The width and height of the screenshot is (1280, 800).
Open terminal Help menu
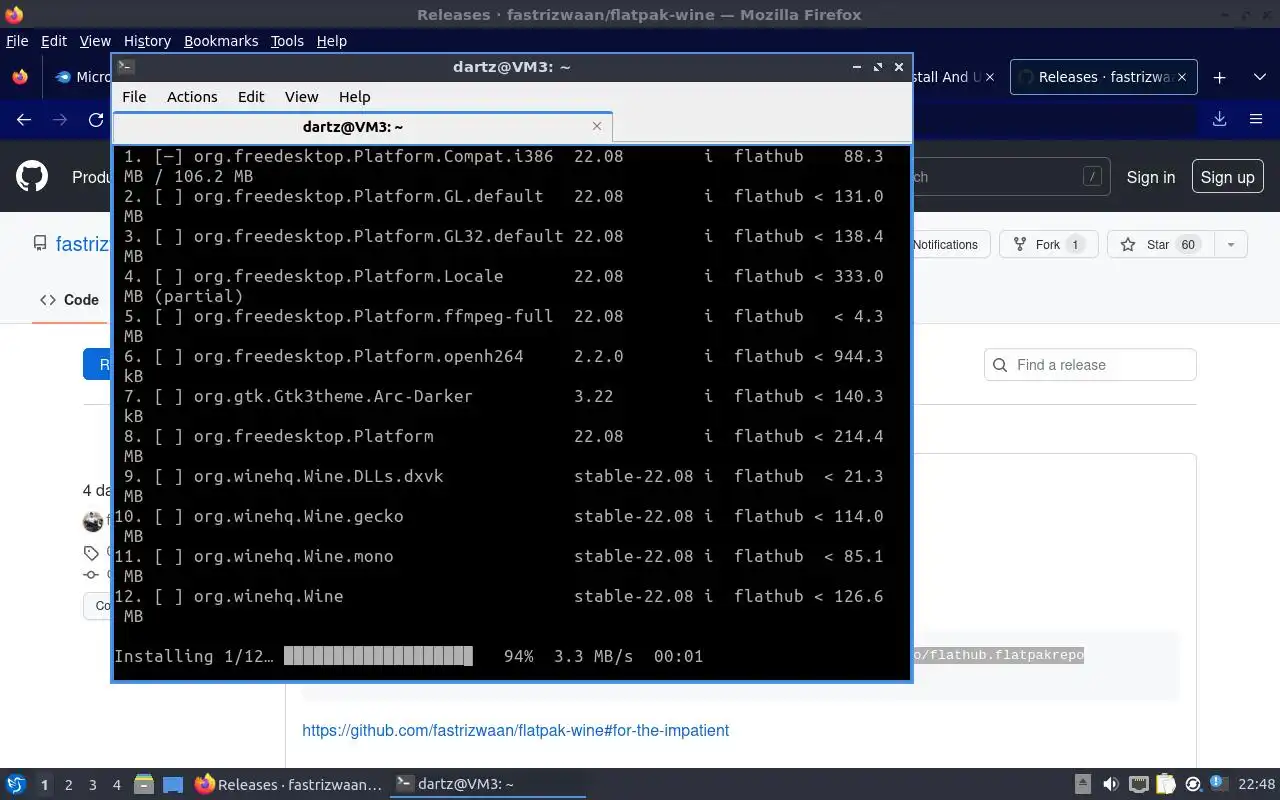(354, 97)
